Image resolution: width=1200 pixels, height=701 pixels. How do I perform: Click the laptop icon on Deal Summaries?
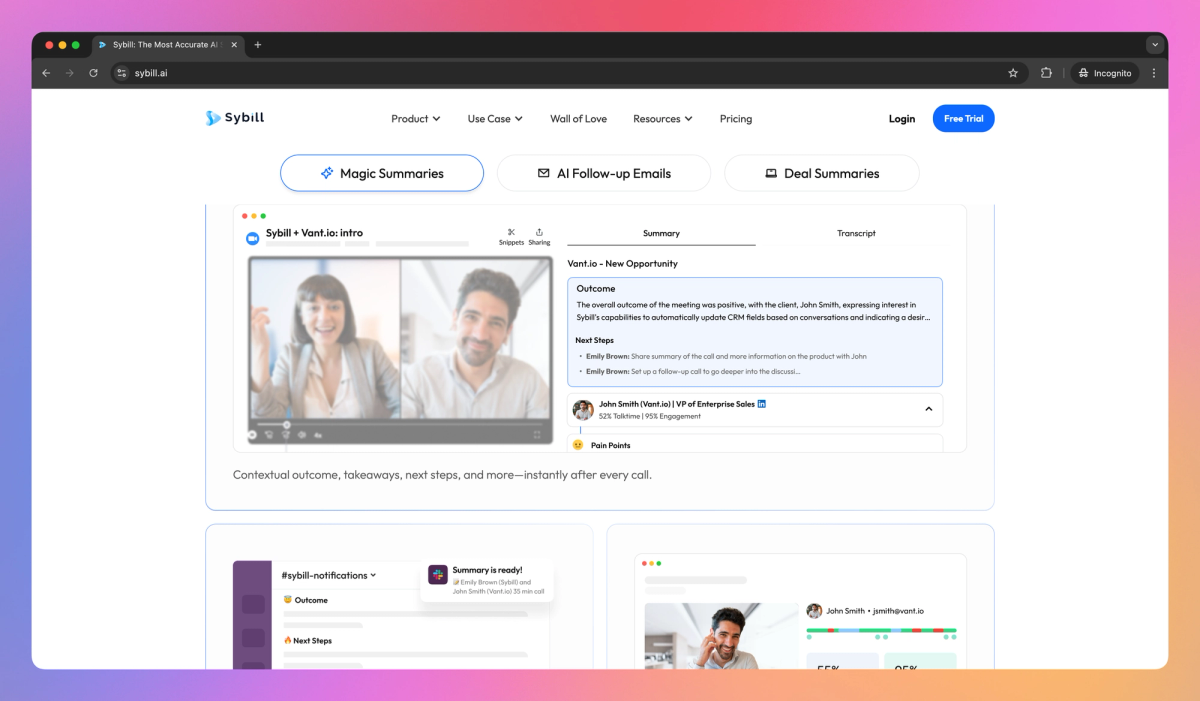pos(771,173)
